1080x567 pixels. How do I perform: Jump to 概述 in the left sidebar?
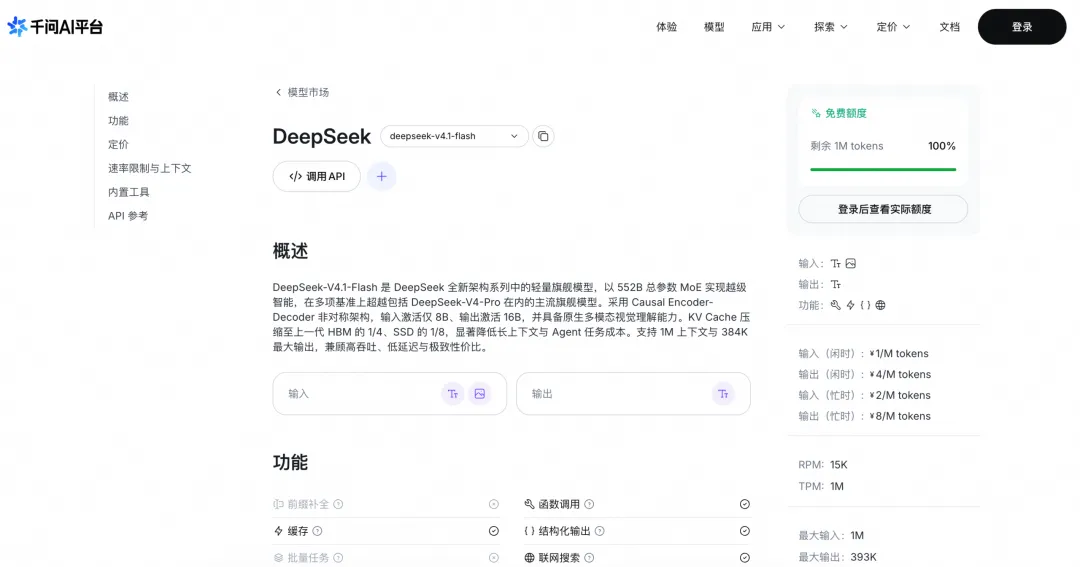coord(118,97)
